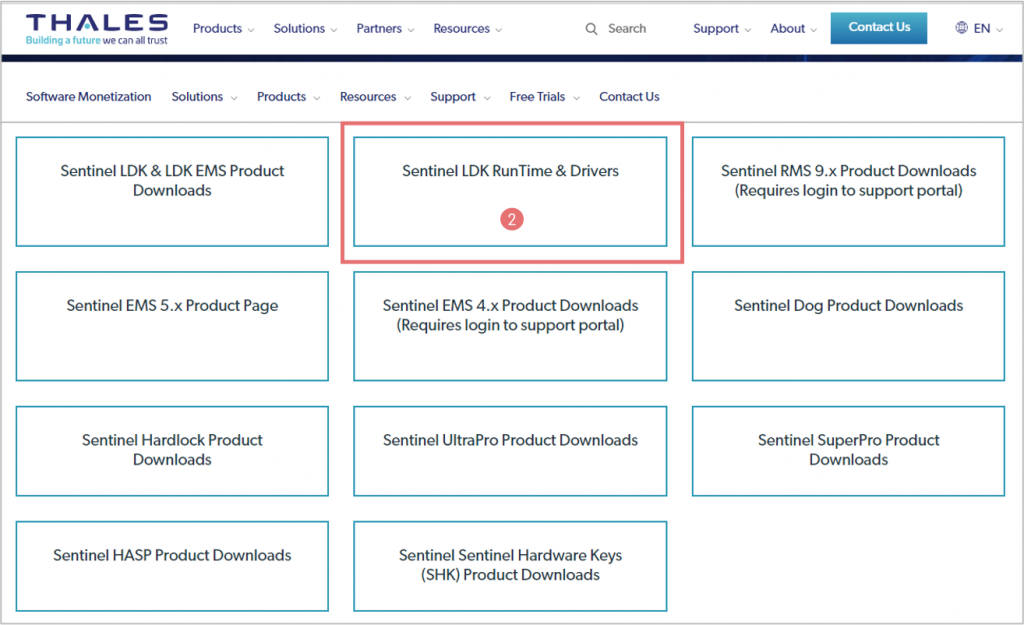
Task: Click the red step 2 badge
Action: [x=511, y=219]
